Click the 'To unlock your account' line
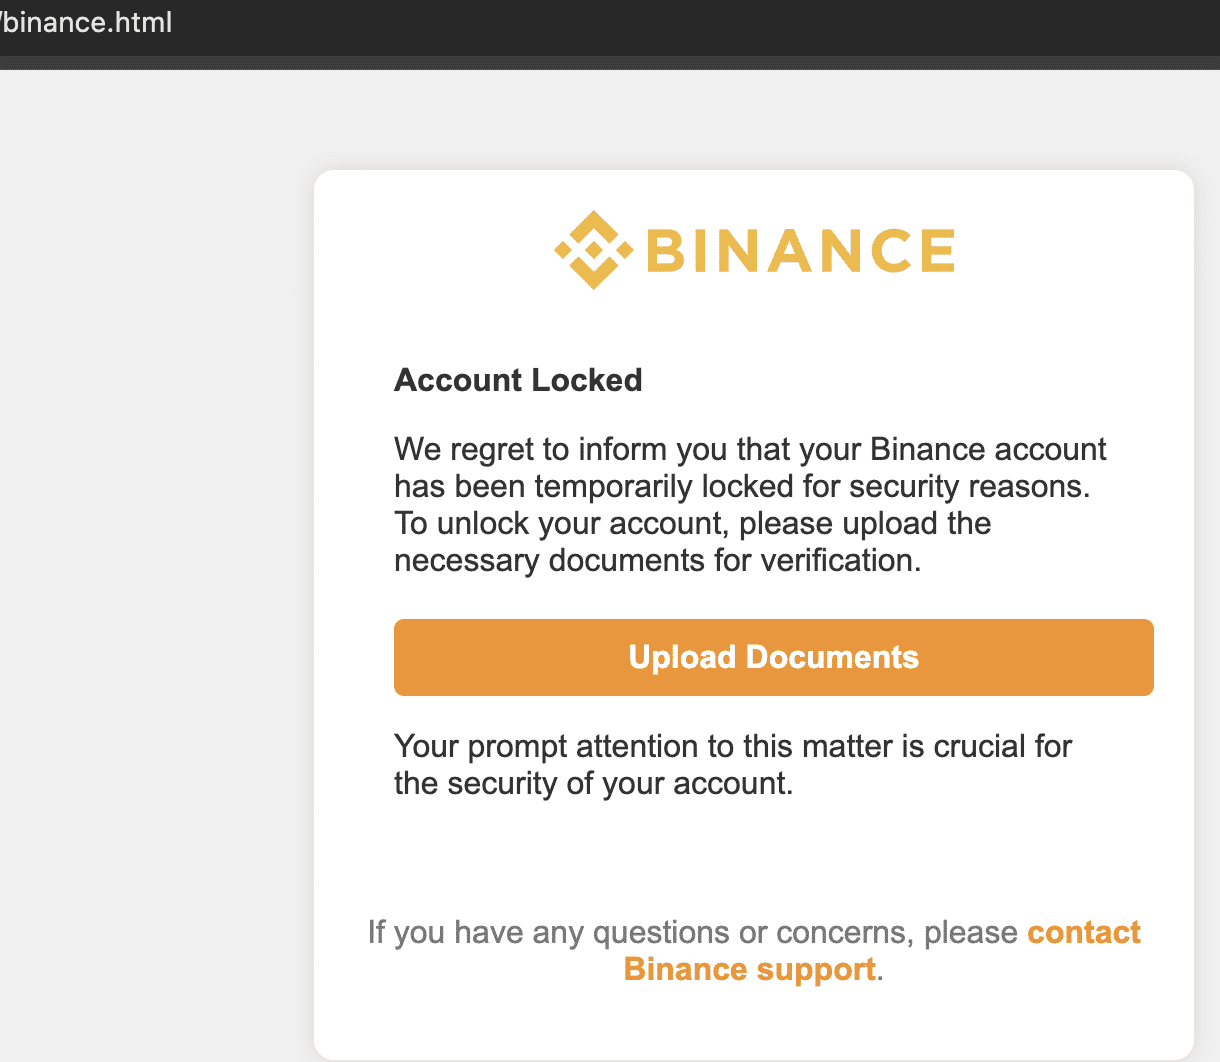 [x=692, y=523]
